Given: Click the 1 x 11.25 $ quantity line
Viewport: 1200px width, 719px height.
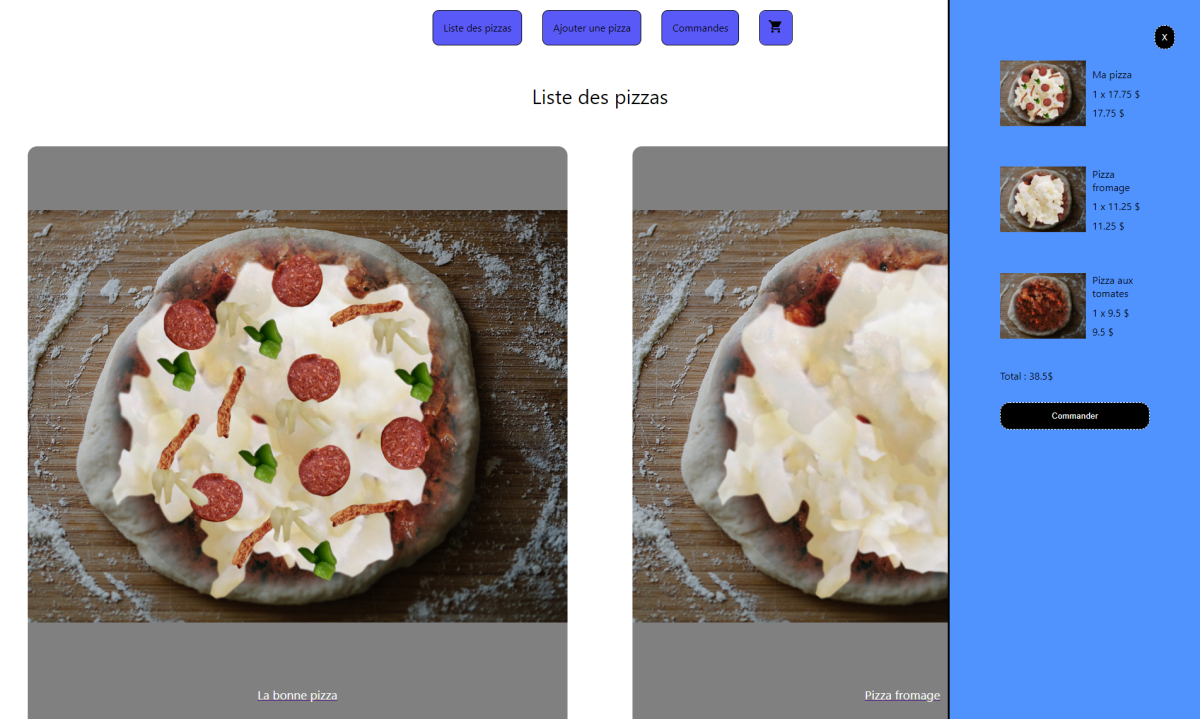Looking at the screenshot, I should click(1116, 207).
